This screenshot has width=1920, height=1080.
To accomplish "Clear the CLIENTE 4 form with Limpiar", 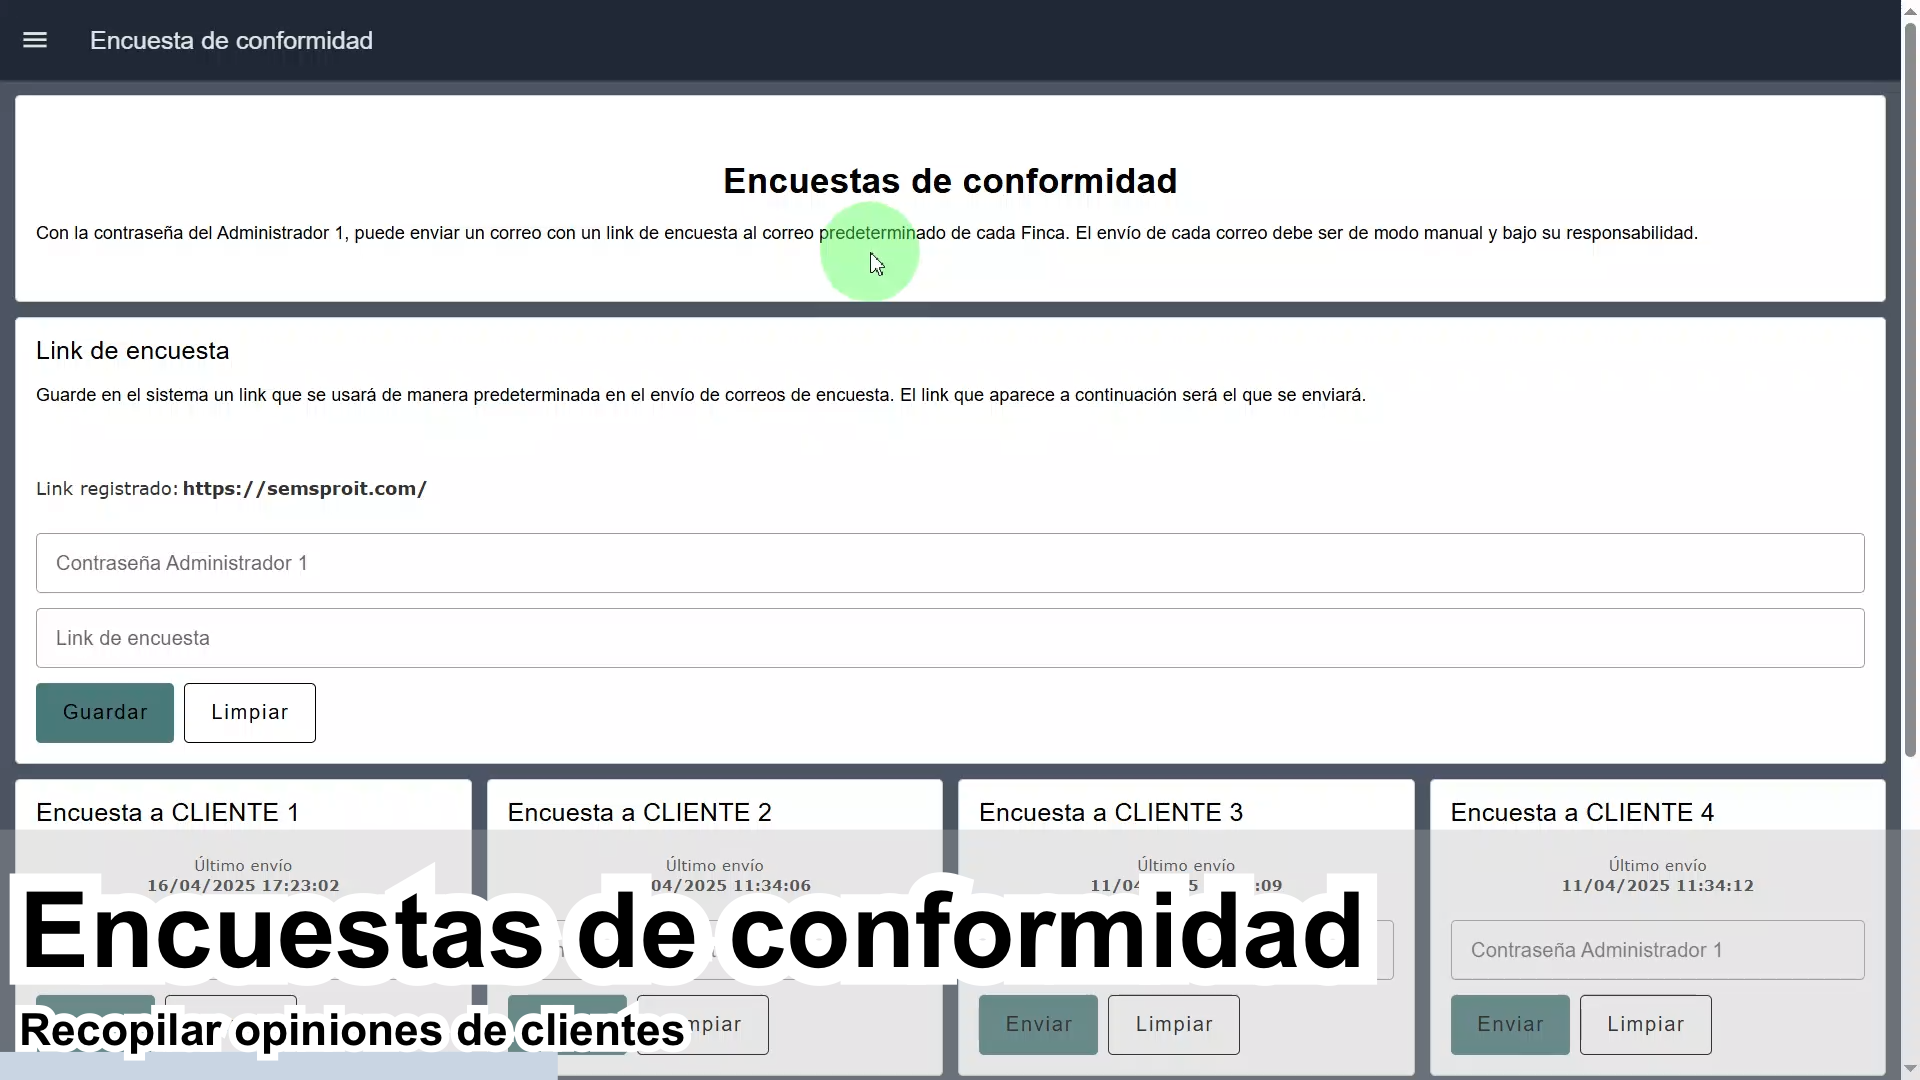I will tap(1645, 1024).
